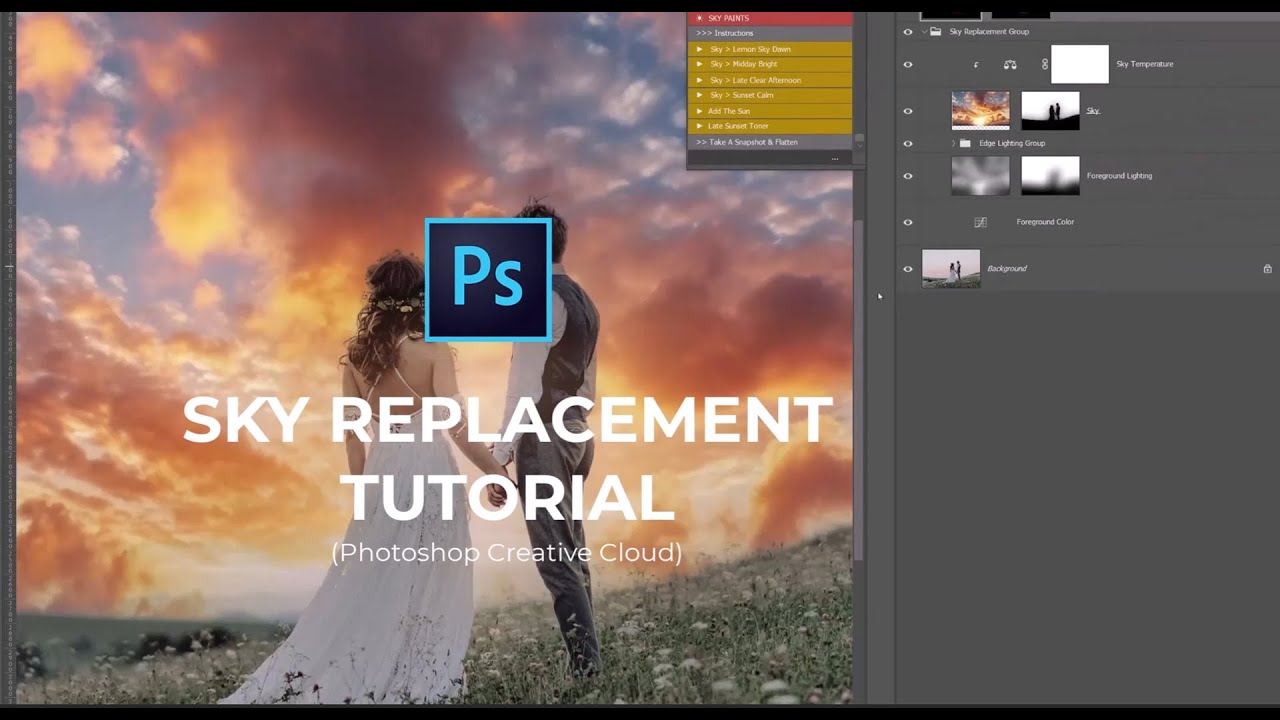Select the Sky layer silhouette mask thumbnail
The image size is (1280, 720).
tap(1050, 111)
